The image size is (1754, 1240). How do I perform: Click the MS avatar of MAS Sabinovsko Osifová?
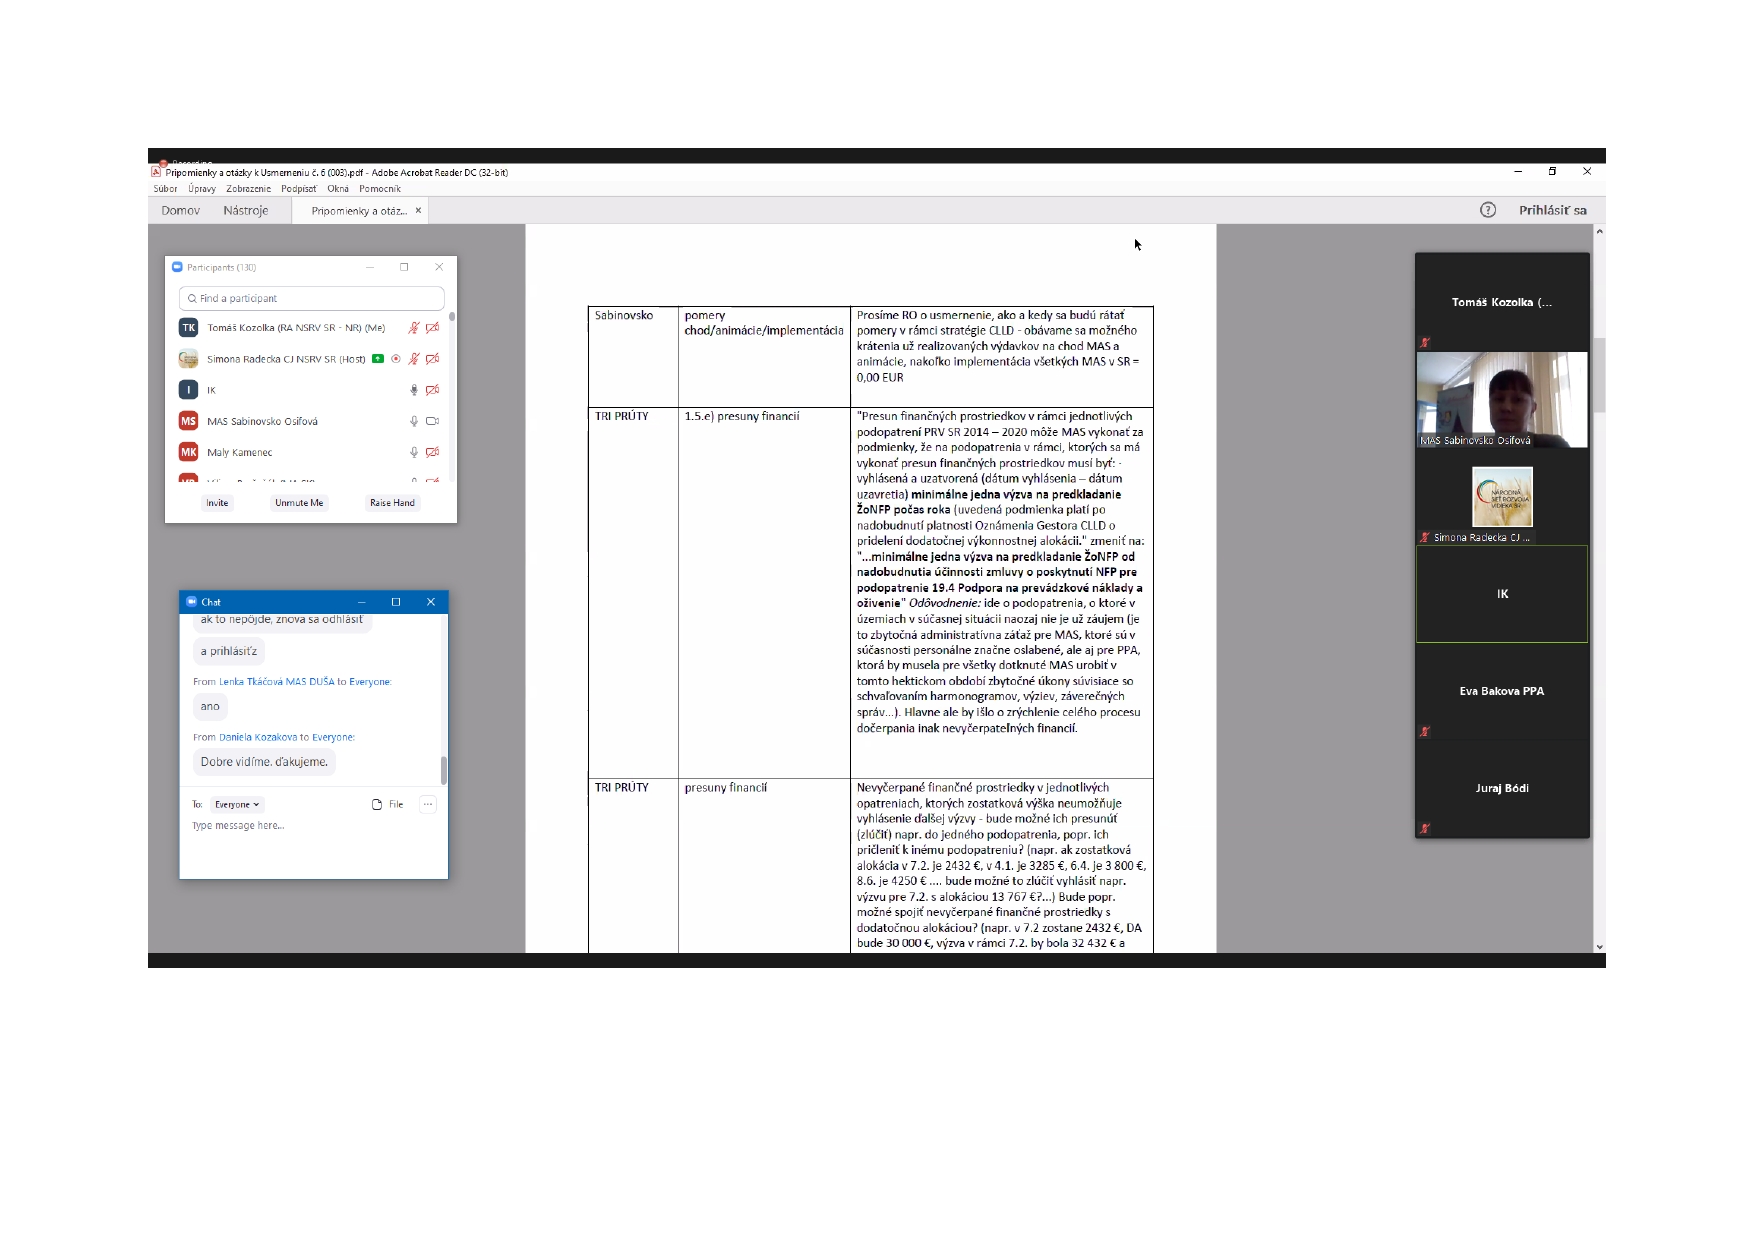point(188,421)
